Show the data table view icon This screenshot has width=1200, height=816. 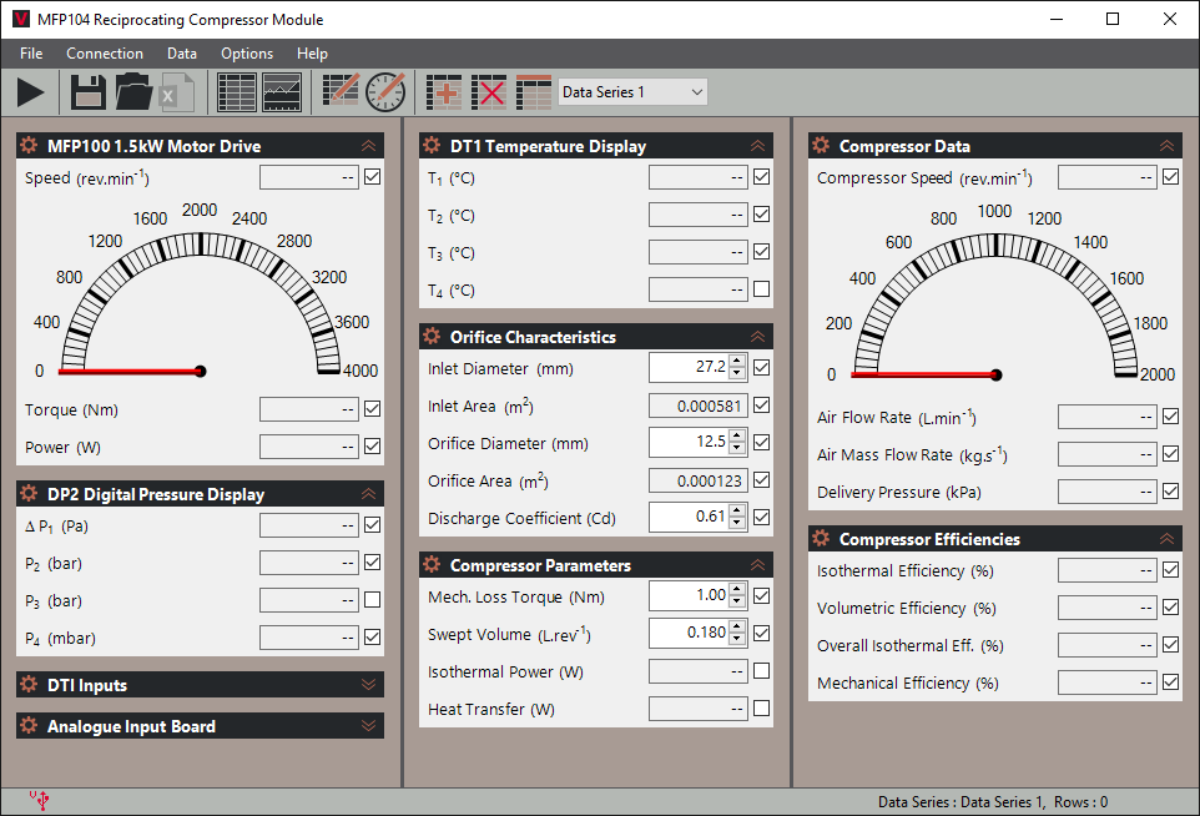(237, 92)
